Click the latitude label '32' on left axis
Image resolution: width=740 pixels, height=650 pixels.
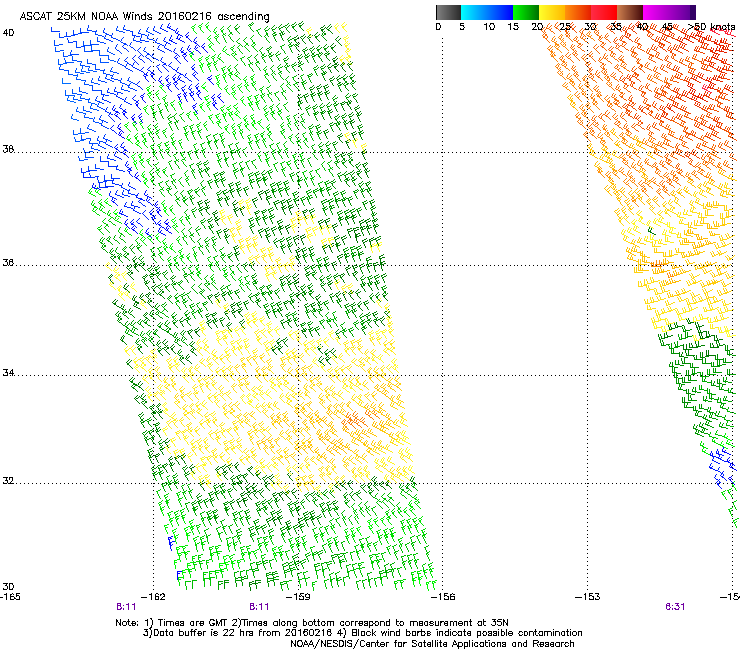[x=8, y=481]
